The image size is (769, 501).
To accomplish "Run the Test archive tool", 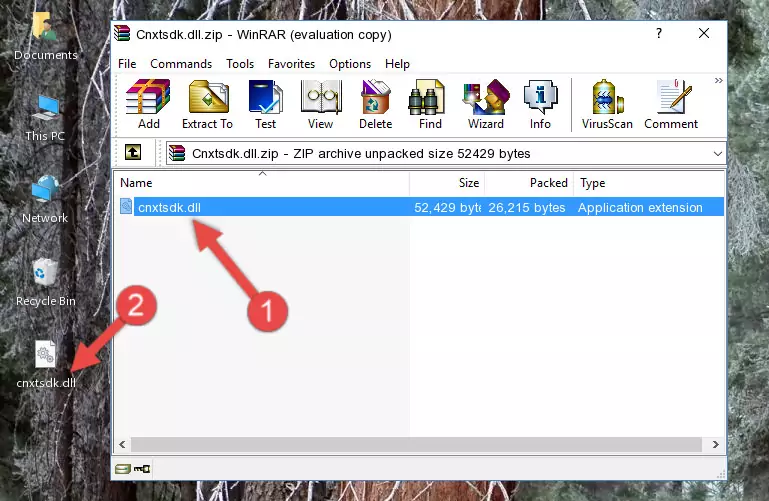I will click(265, 104).
